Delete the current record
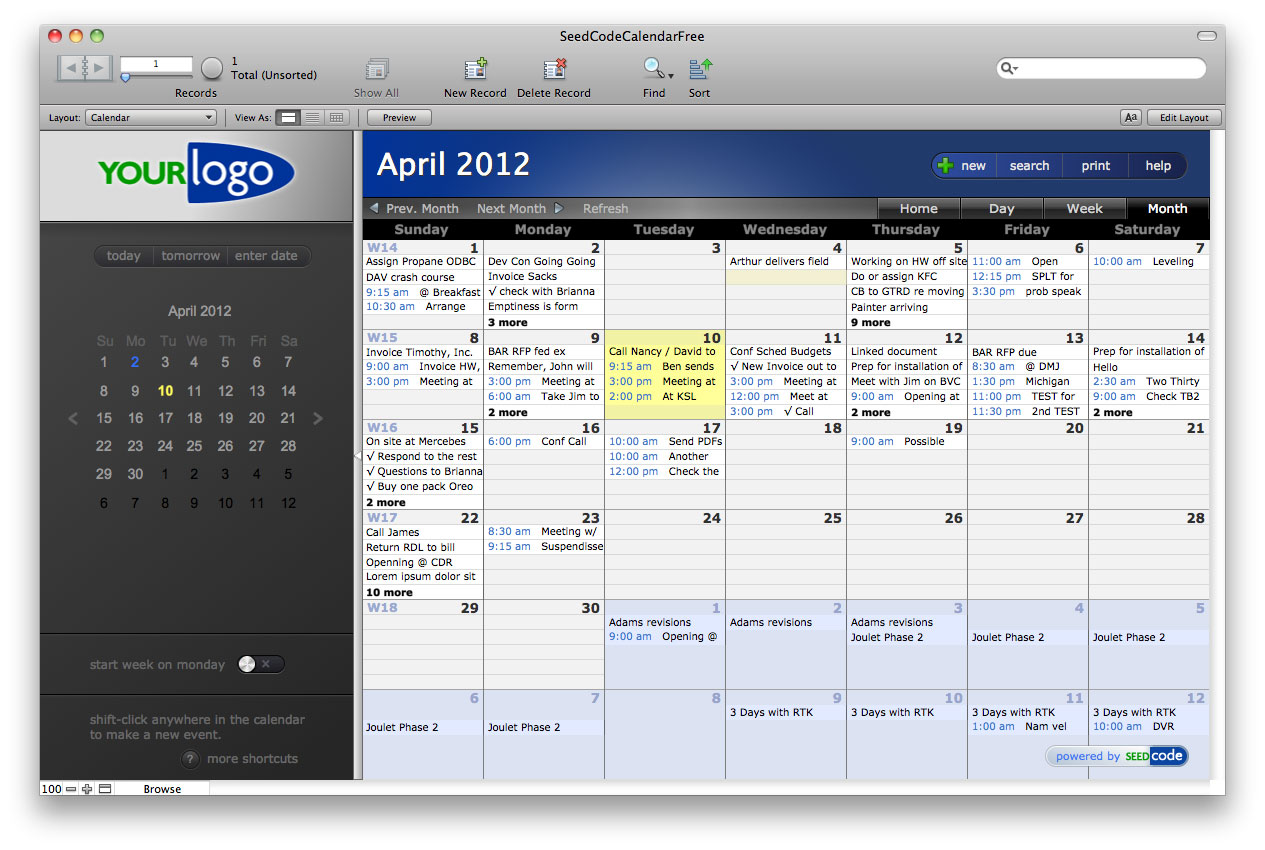 click(553, 72)
